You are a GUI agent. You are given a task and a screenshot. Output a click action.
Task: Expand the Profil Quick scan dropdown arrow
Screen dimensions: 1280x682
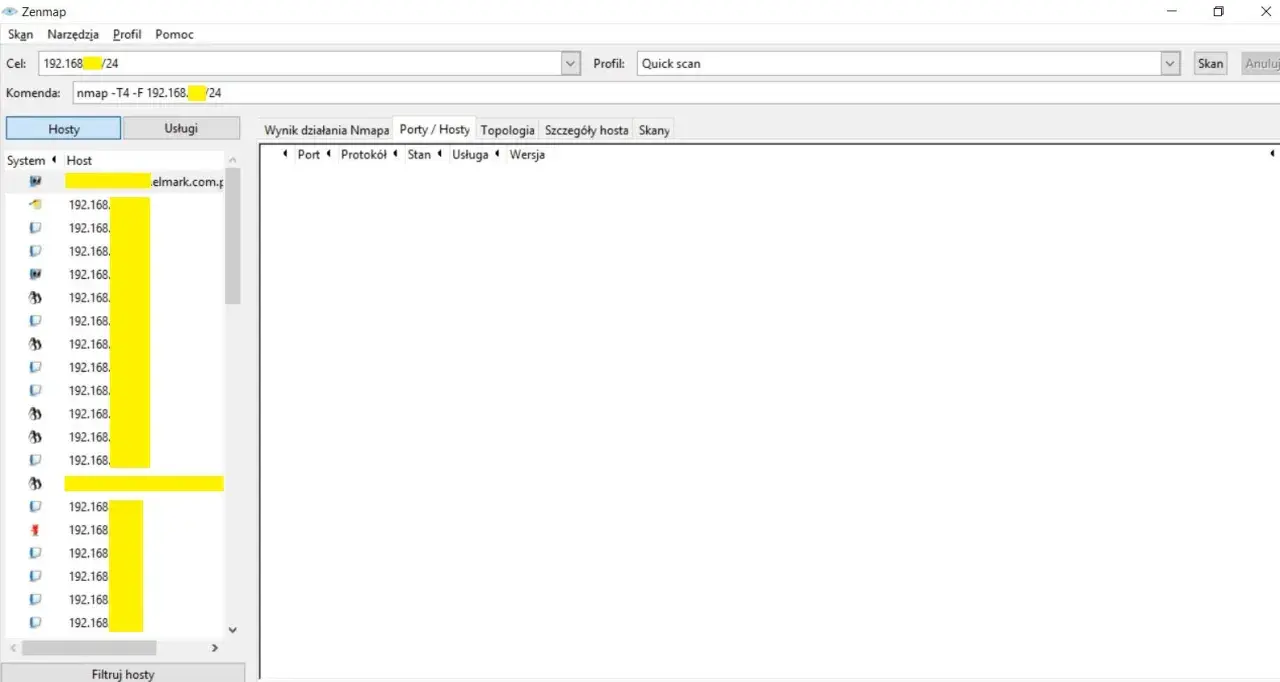pyautogui.click(x=1171, y=63)
